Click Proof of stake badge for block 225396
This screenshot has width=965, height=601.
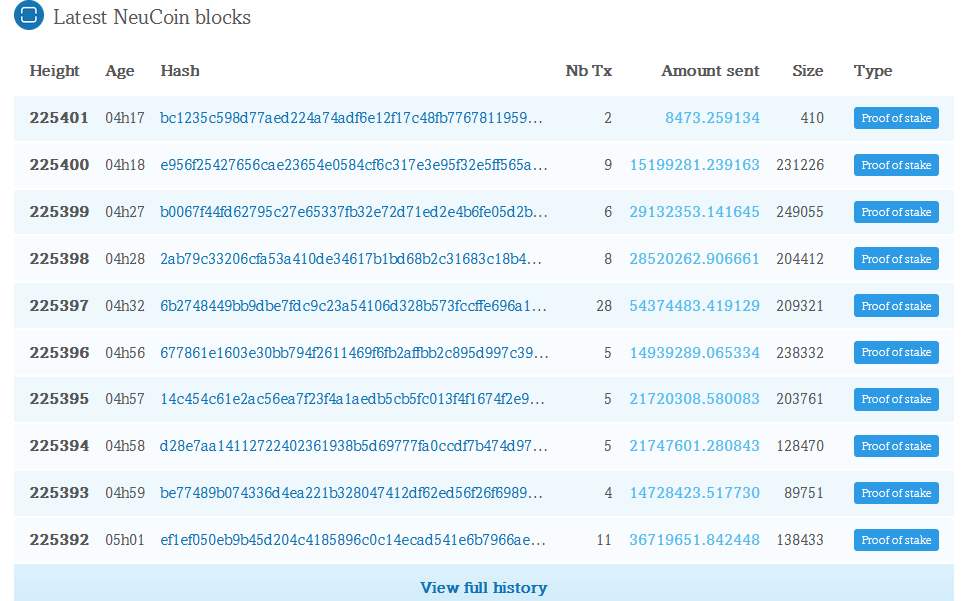click(896, 352)
